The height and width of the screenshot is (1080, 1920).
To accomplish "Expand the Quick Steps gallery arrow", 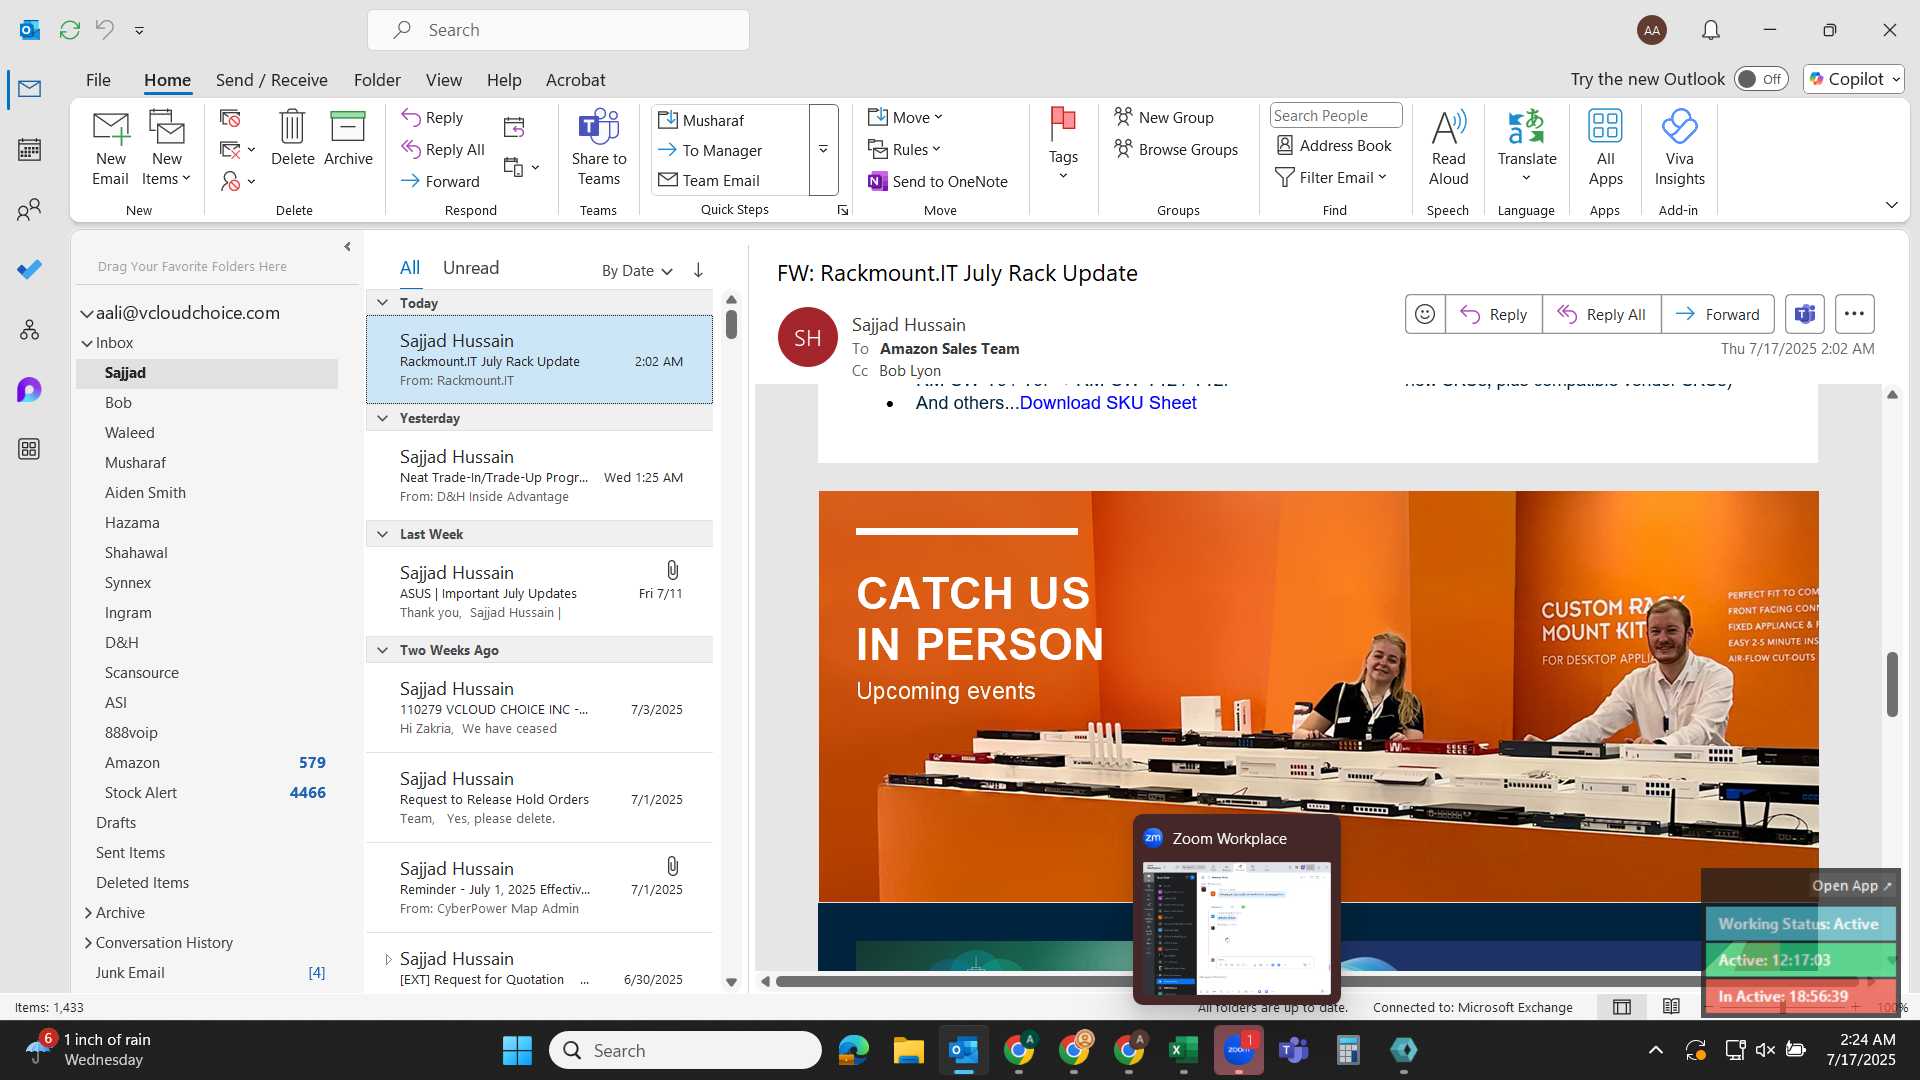I will 823,150.
